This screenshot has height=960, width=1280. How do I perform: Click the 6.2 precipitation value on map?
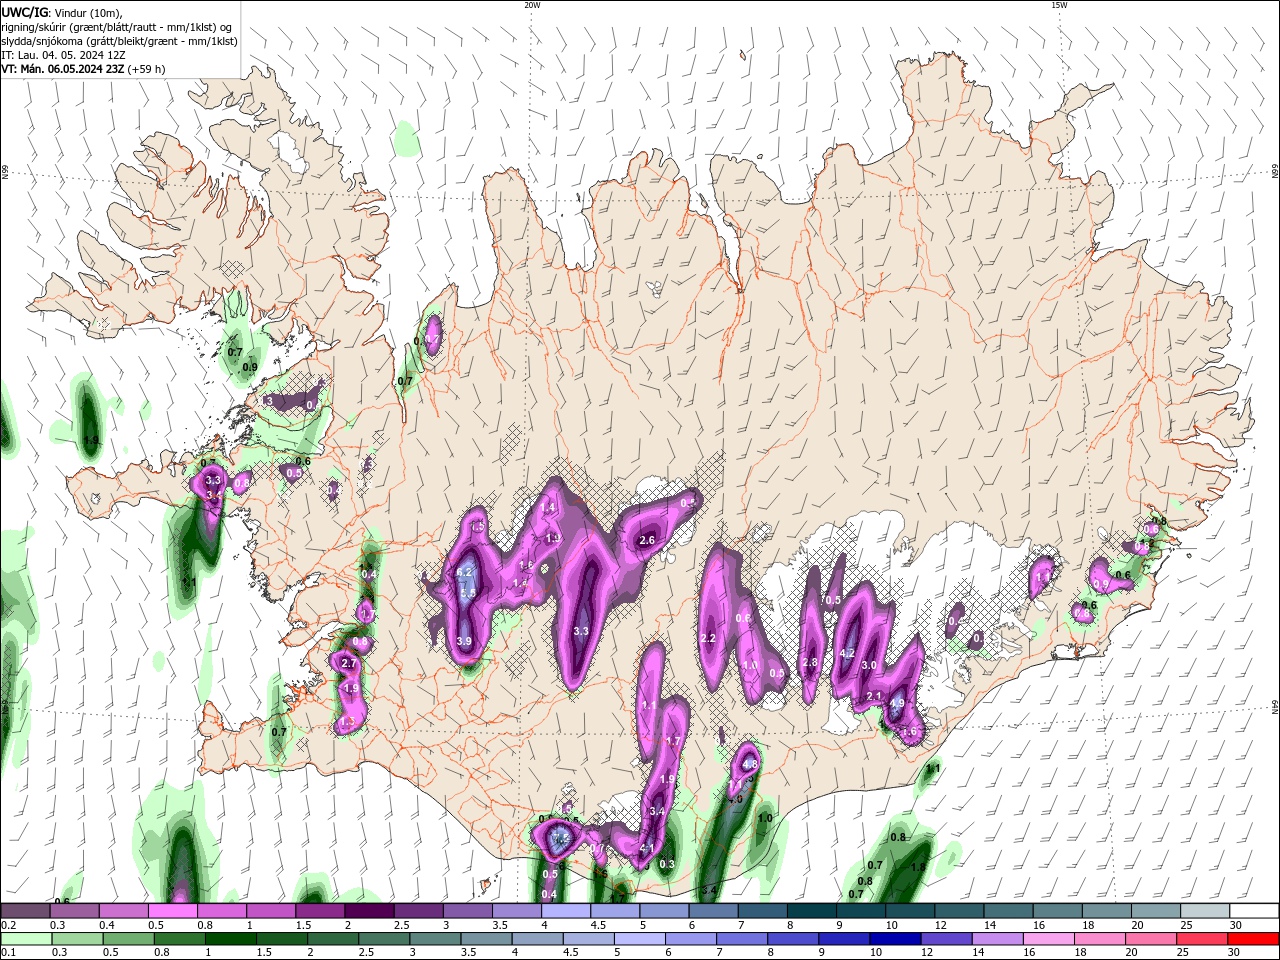click(464, 572)
